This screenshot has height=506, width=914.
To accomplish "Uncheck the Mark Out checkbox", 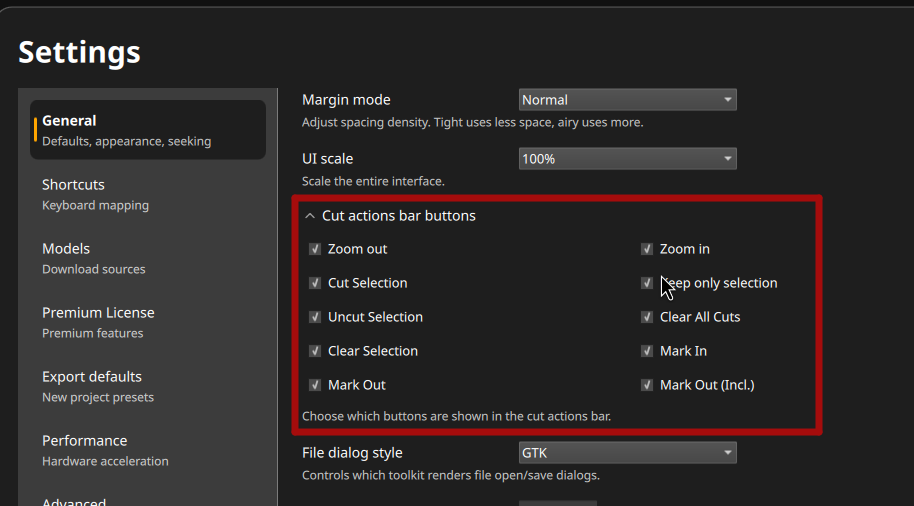I will pyautogui.click(x=315, y=385).
